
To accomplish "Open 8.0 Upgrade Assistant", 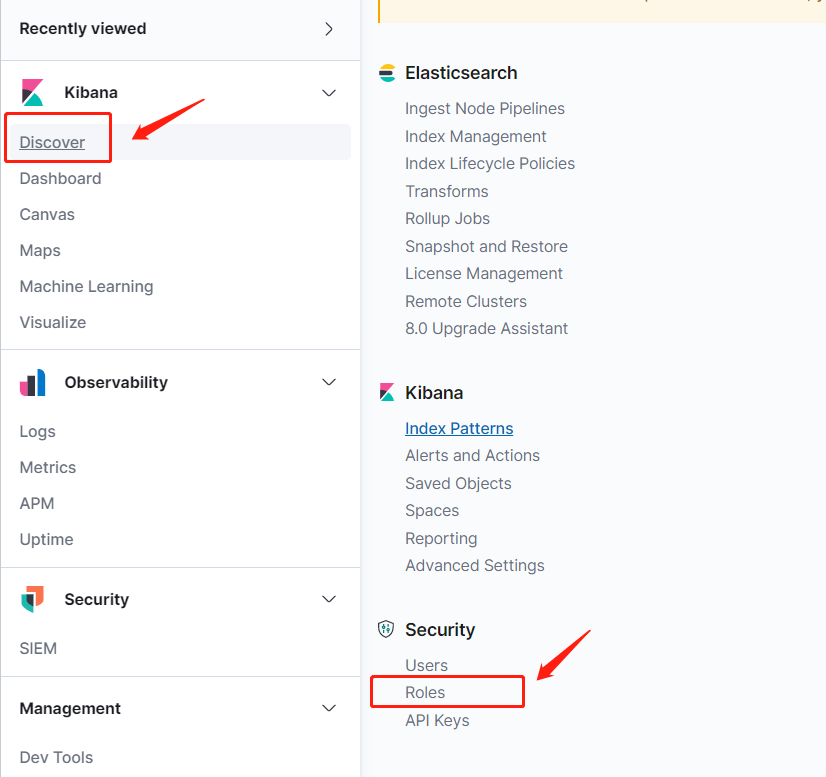I will coord(486,329).
